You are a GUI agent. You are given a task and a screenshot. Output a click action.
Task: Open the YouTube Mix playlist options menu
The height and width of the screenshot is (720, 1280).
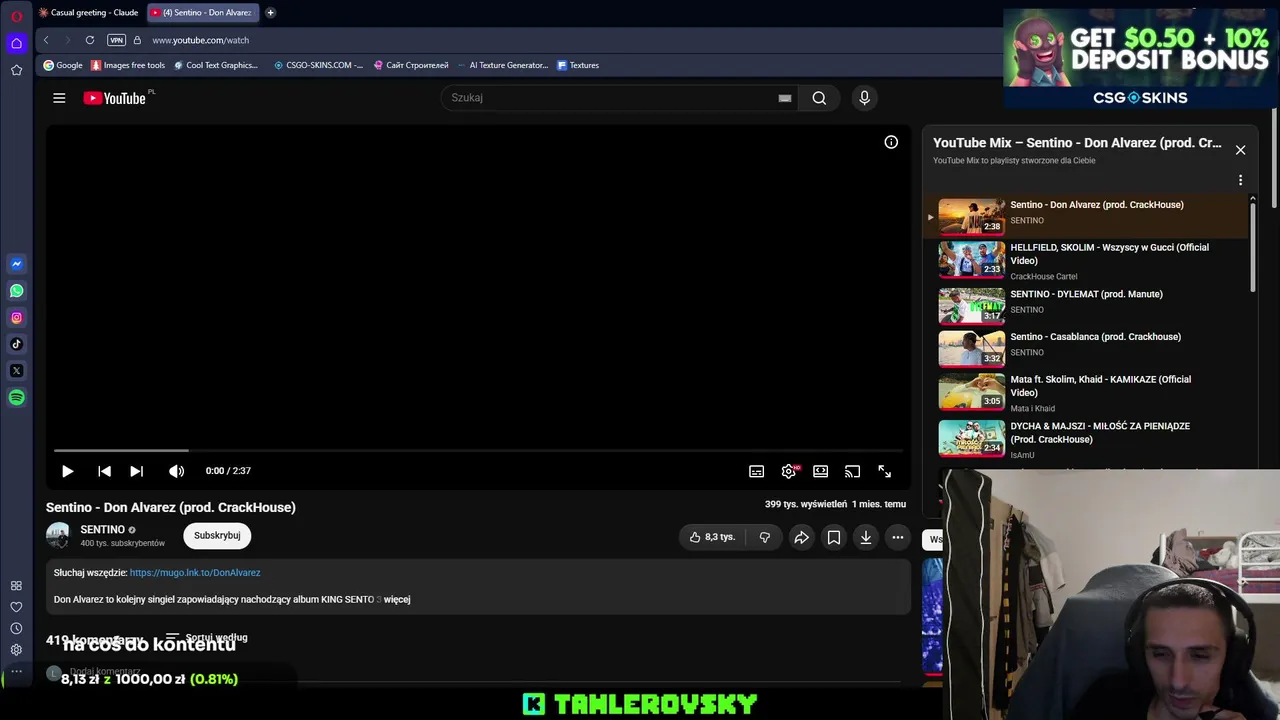[1240, 181]
